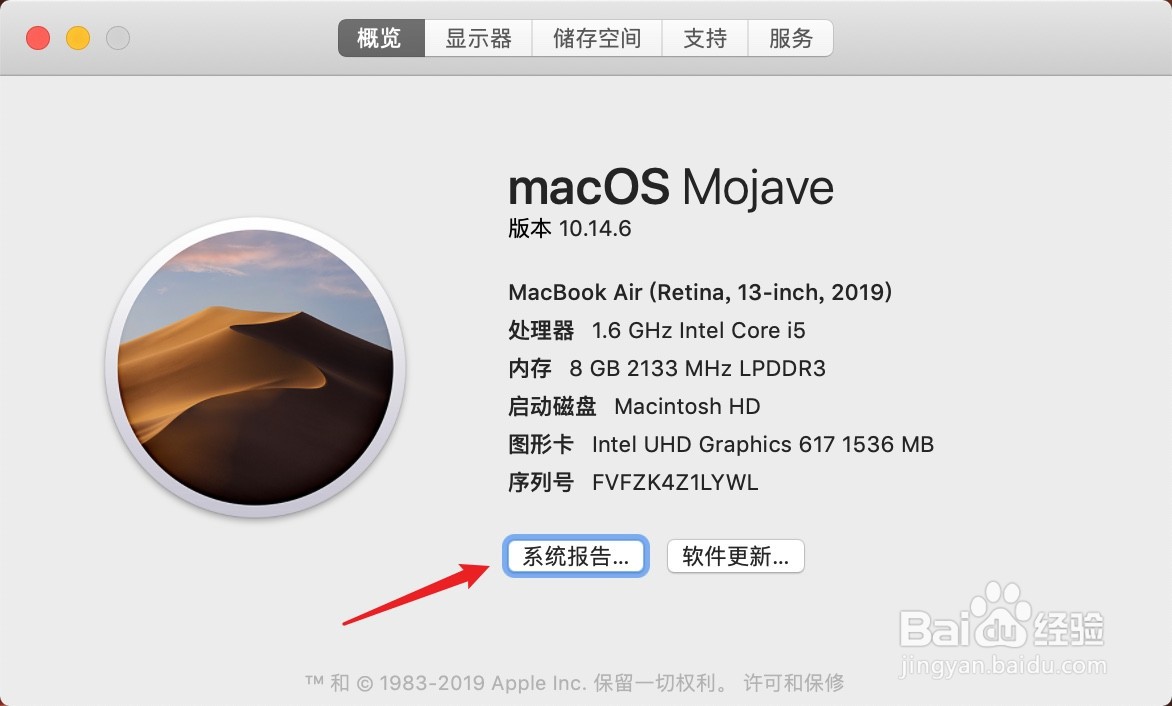Click the 处理器 1.6 GHz Intel Core i5 line

pos(657,330)
